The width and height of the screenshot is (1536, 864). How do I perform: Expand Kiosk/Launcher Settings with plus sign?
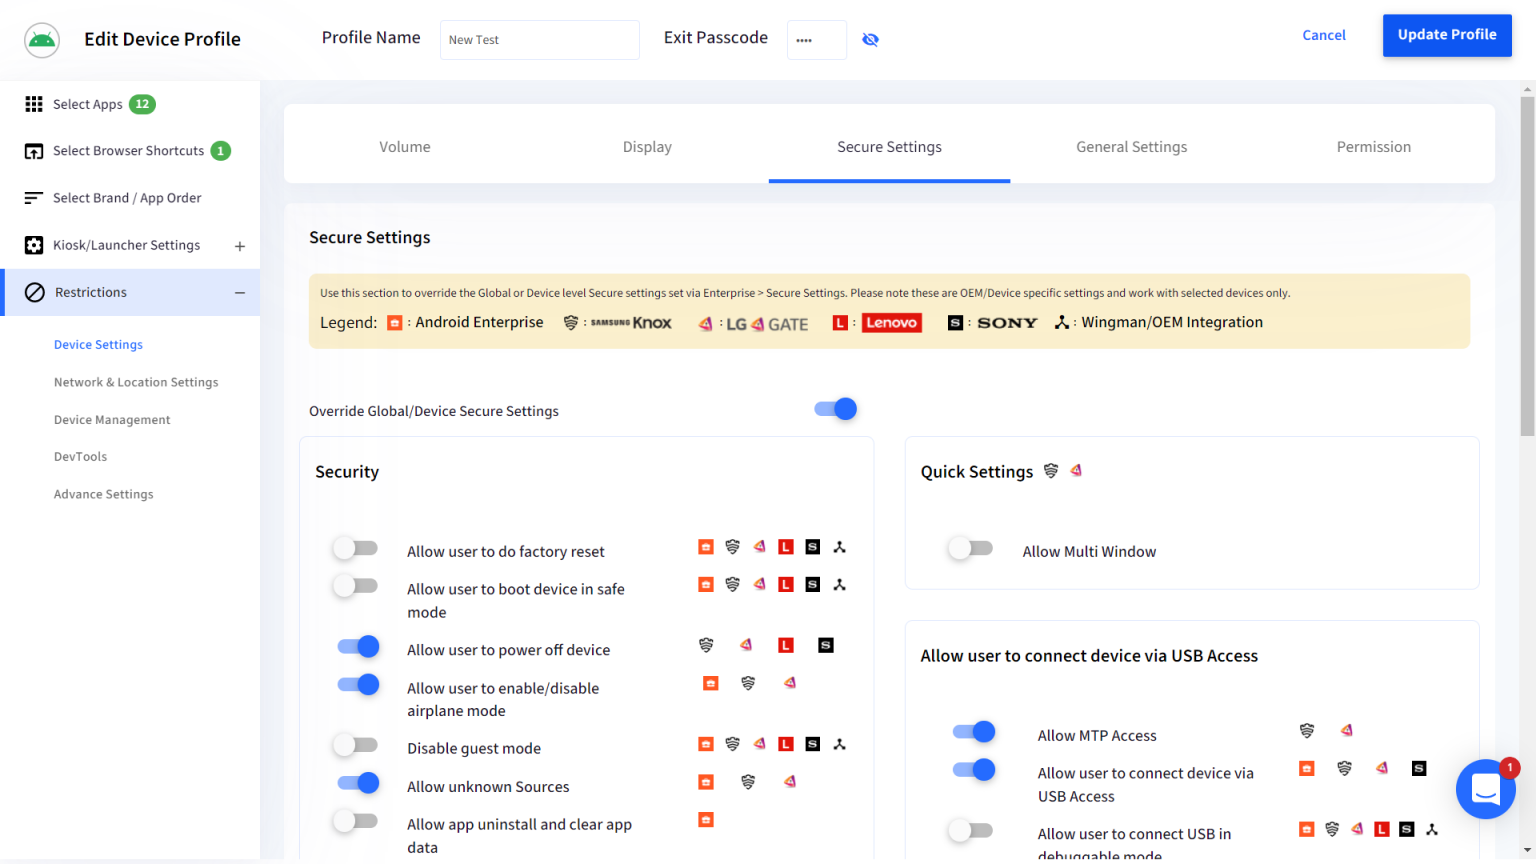(x=240, y=246)
